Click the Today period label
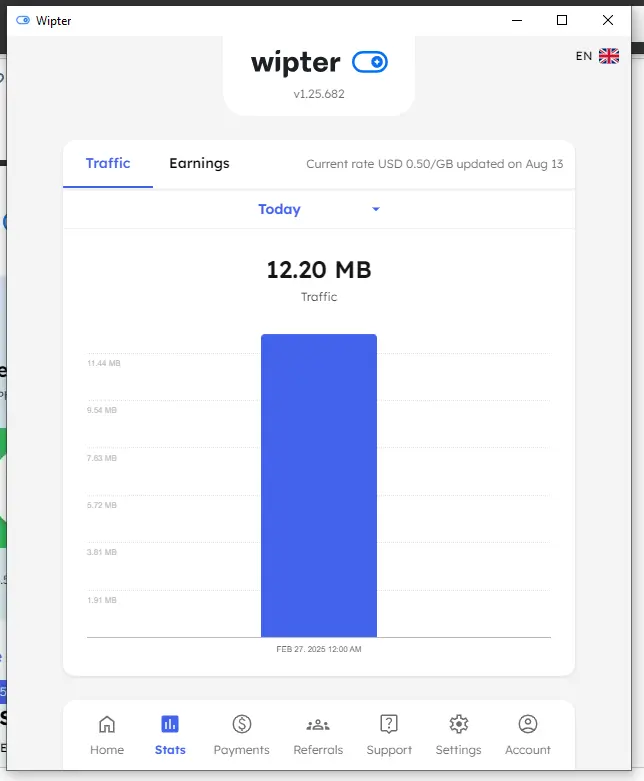644x781 pixels. 279,209
